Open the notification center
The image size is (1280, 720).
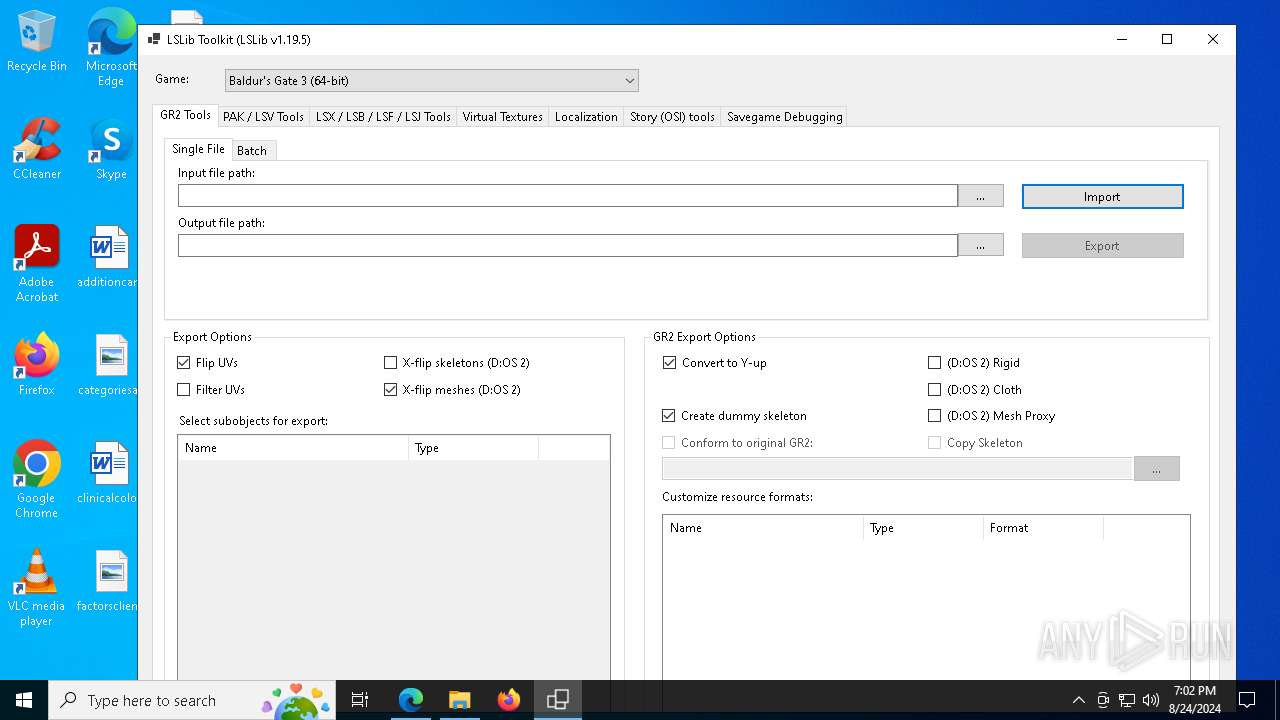(x=1247, y=700)
